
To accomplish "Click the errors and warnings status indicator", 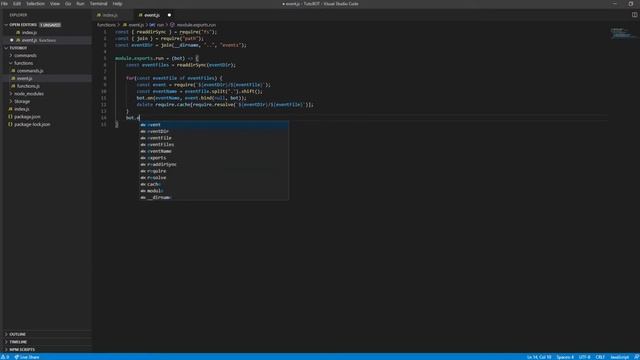I will pyautogui.click(x=5, y=357).
